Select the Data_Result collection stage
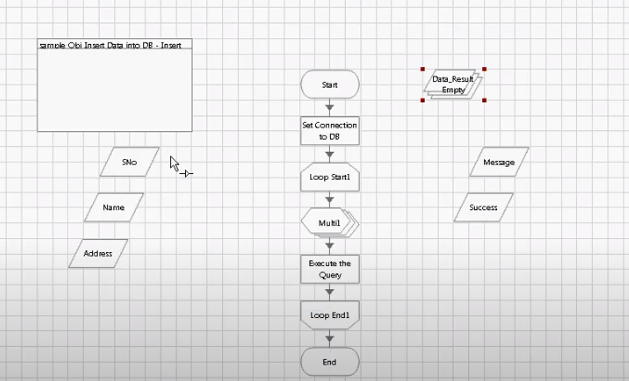Viewport: 629px width, 381px height. [x=453, y=85]
